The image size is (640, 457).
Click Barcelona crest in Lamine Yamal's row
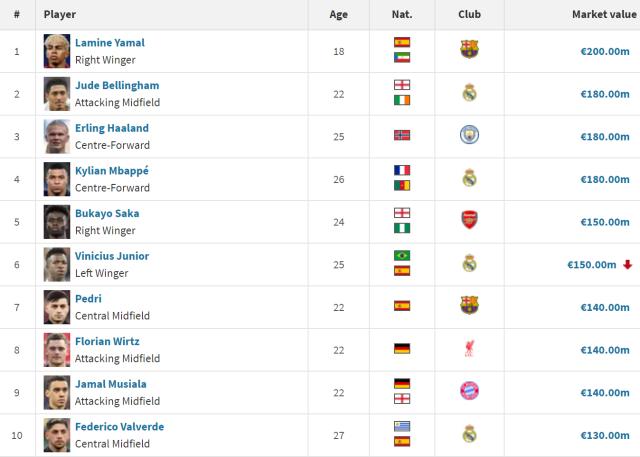click(469, 50)
